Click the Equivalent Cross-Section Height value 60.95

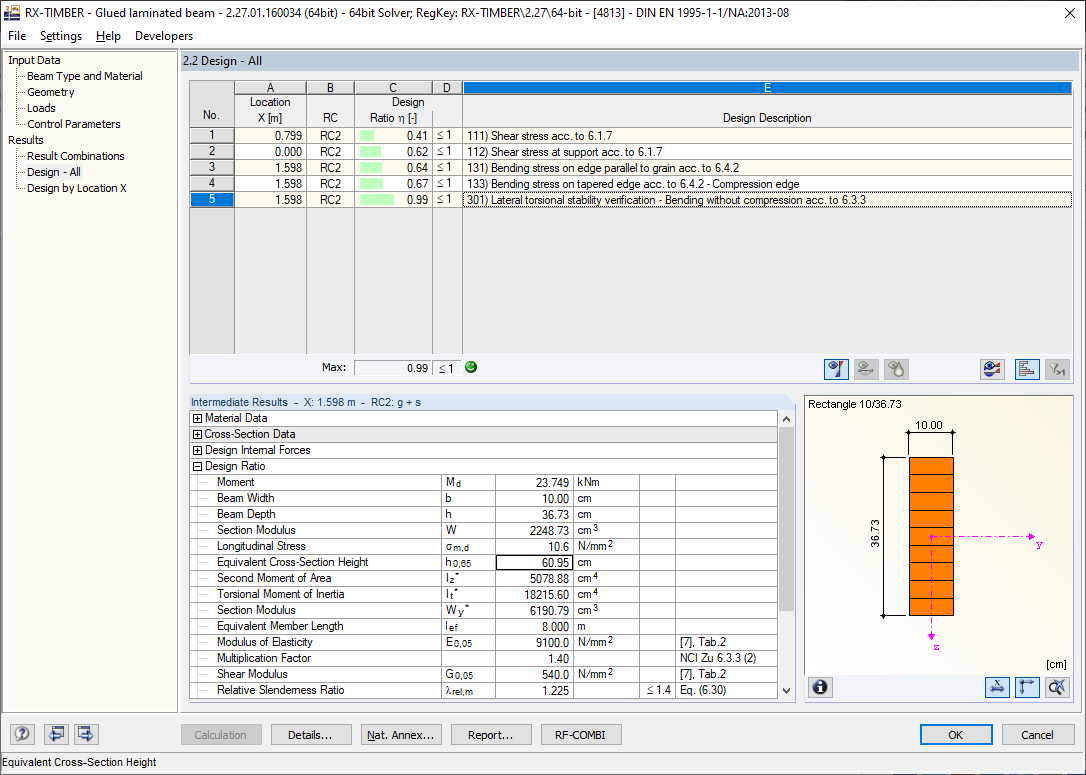click(534, 562)
